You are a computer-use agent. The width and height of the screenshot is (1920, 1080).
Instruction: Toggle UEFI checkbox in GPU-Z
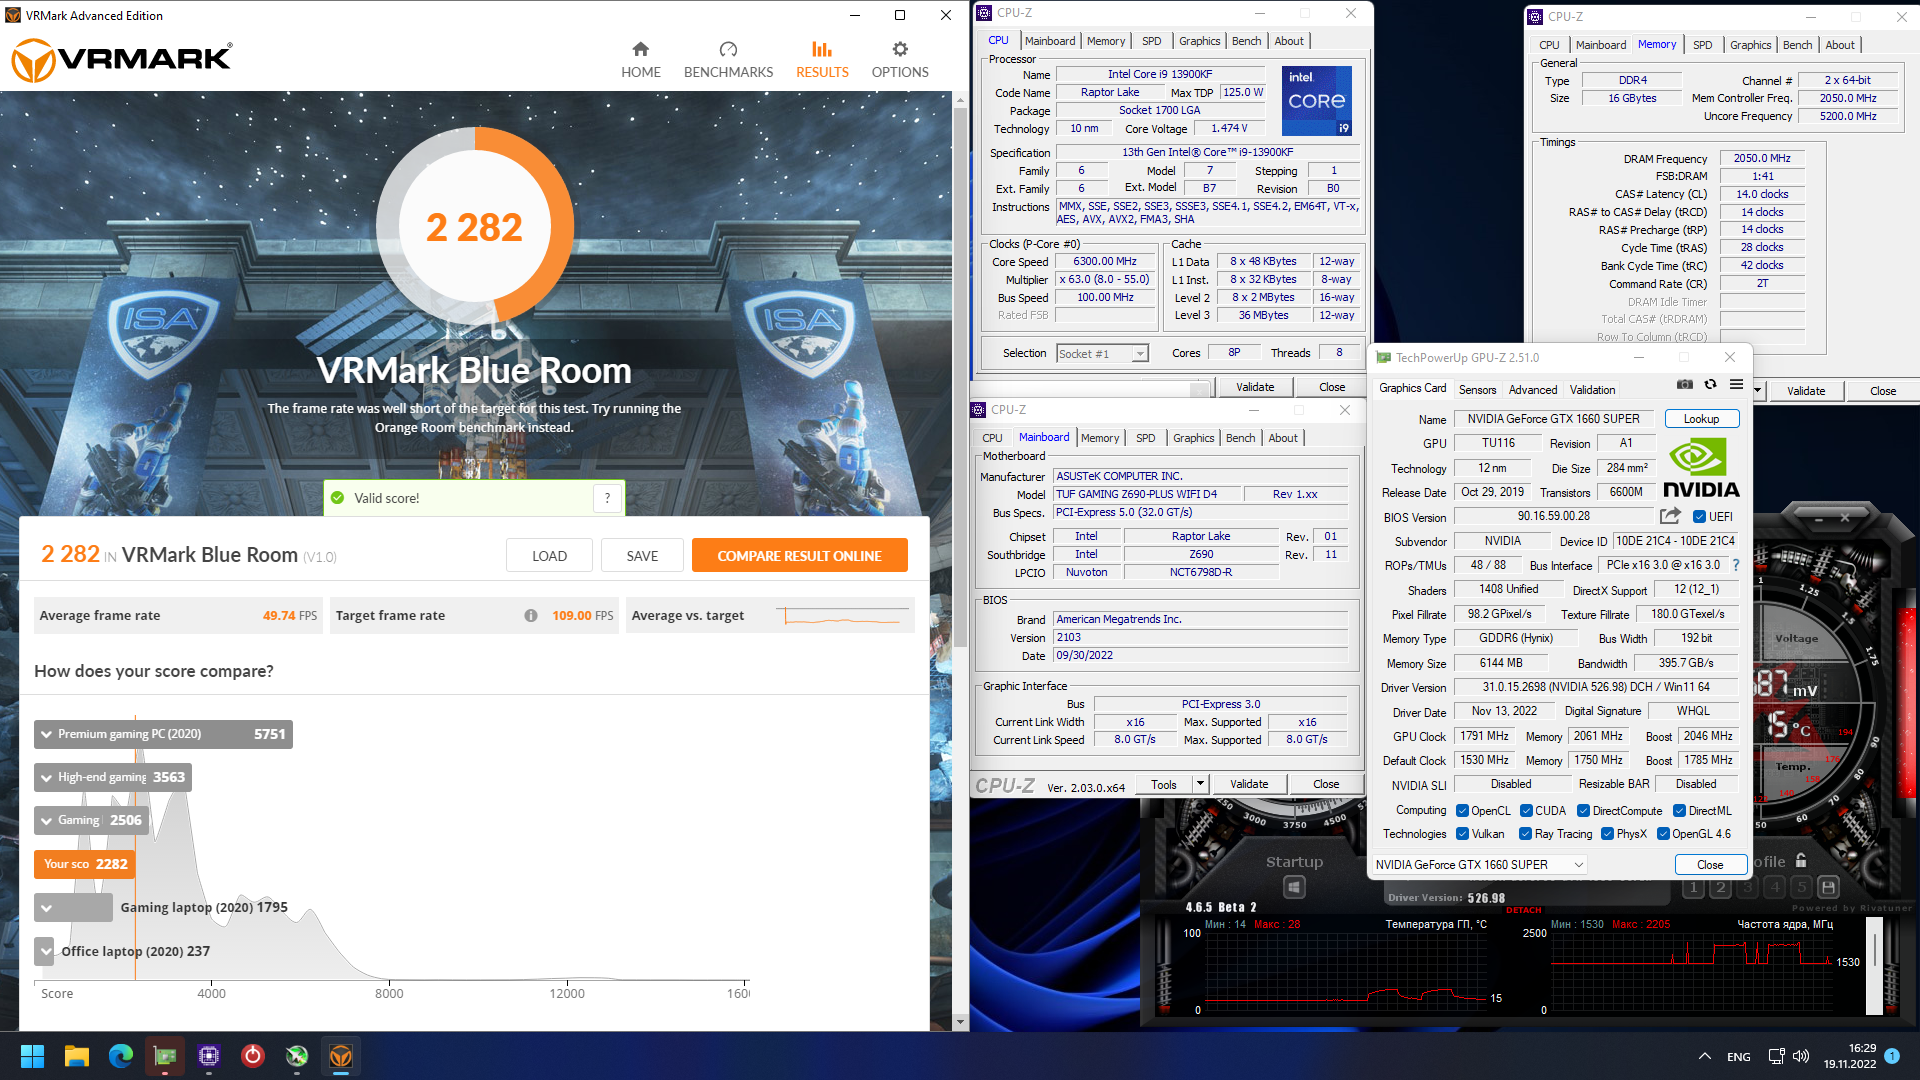click(x=1699, y=517)
